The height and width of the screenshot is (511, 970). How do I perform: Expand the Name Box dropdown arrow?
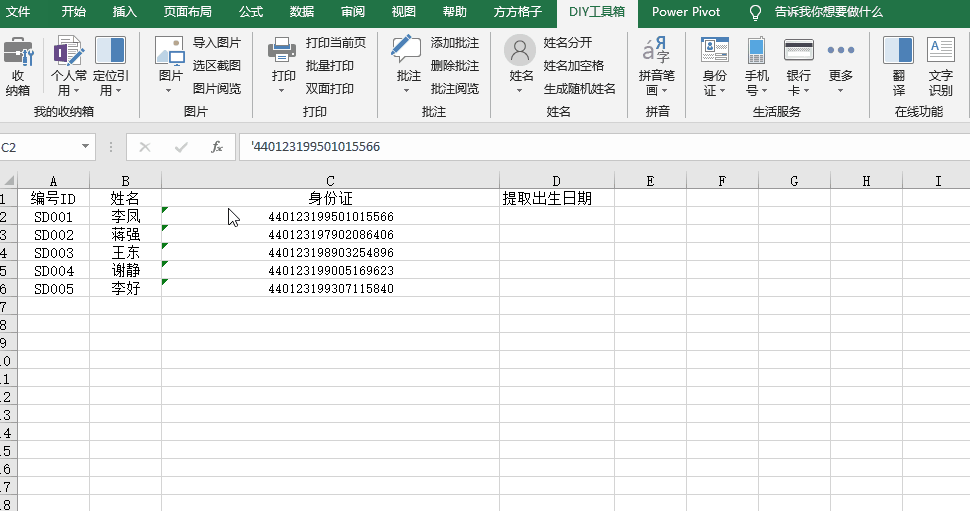point(85,147)
